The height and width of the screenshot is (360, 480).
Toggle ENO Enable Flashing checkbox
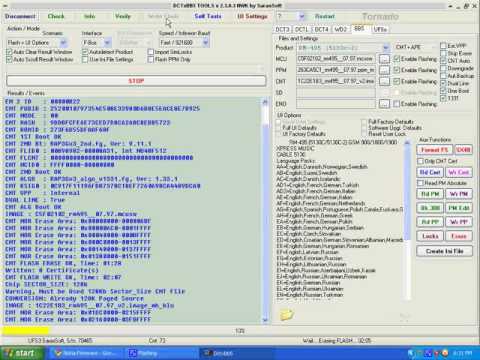tap(397, 104)
